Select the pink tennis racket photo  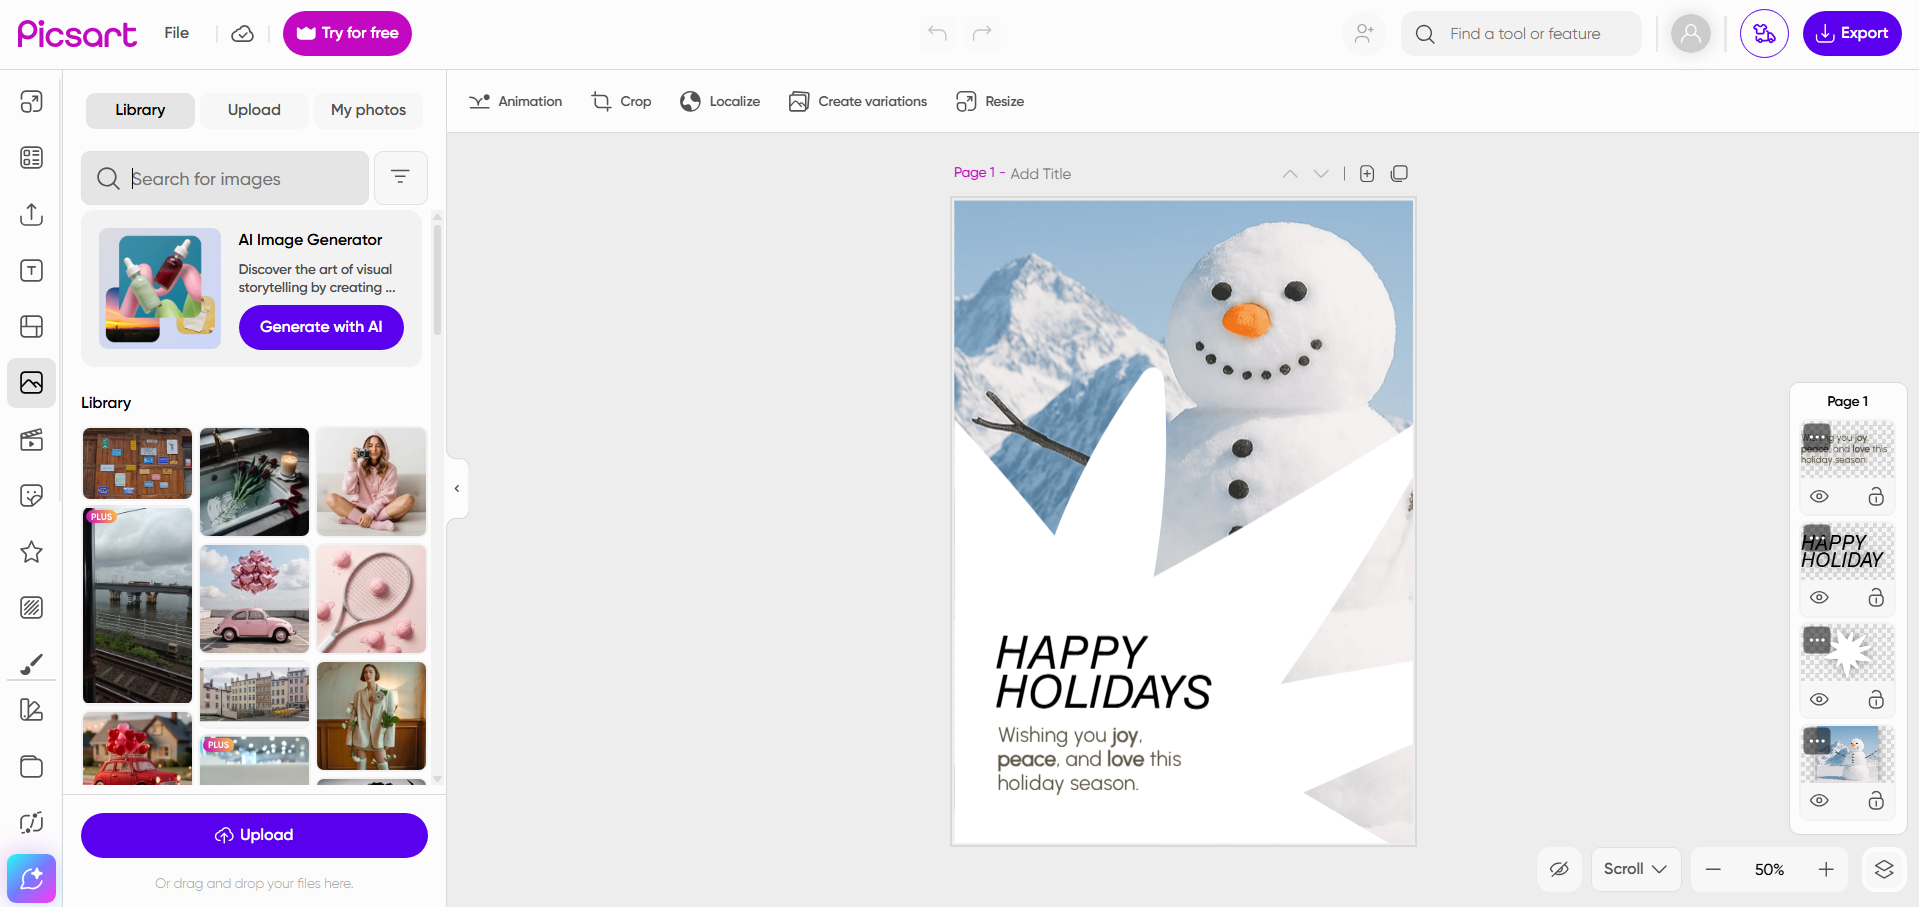[x=371, y=599]
